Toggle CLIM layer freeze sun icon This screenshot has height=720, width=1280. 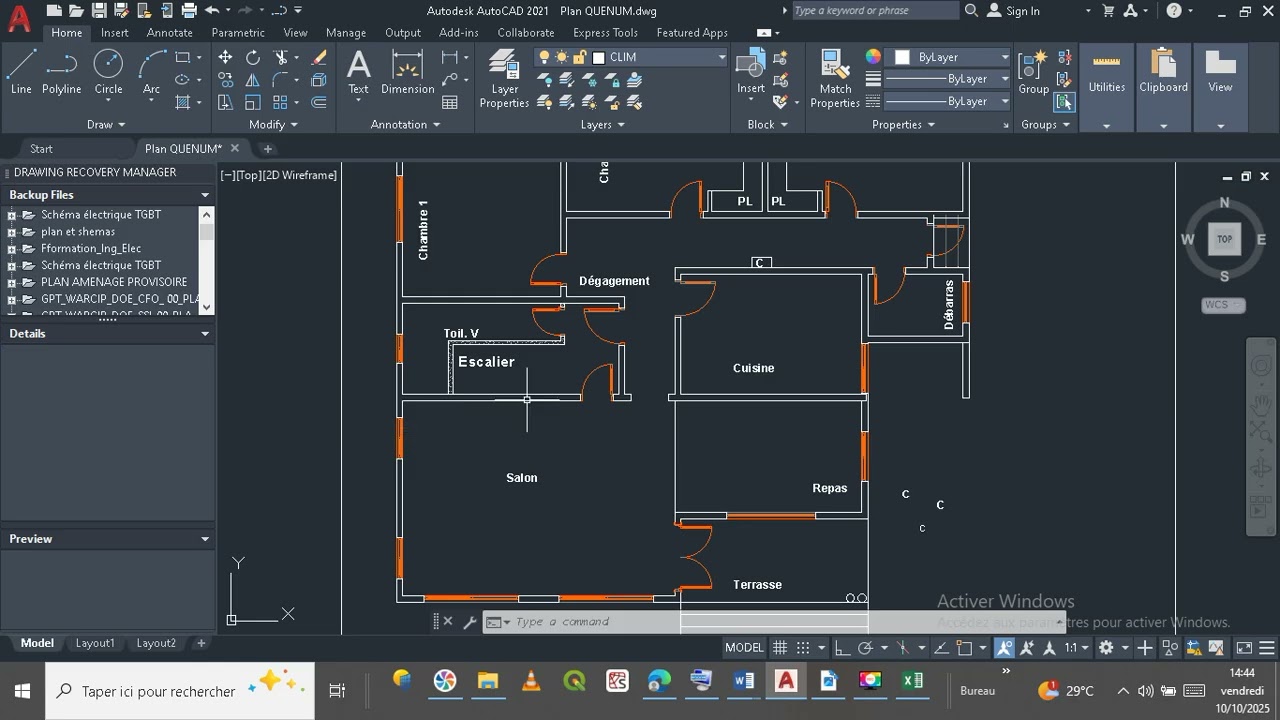click(x=563, y=57)
